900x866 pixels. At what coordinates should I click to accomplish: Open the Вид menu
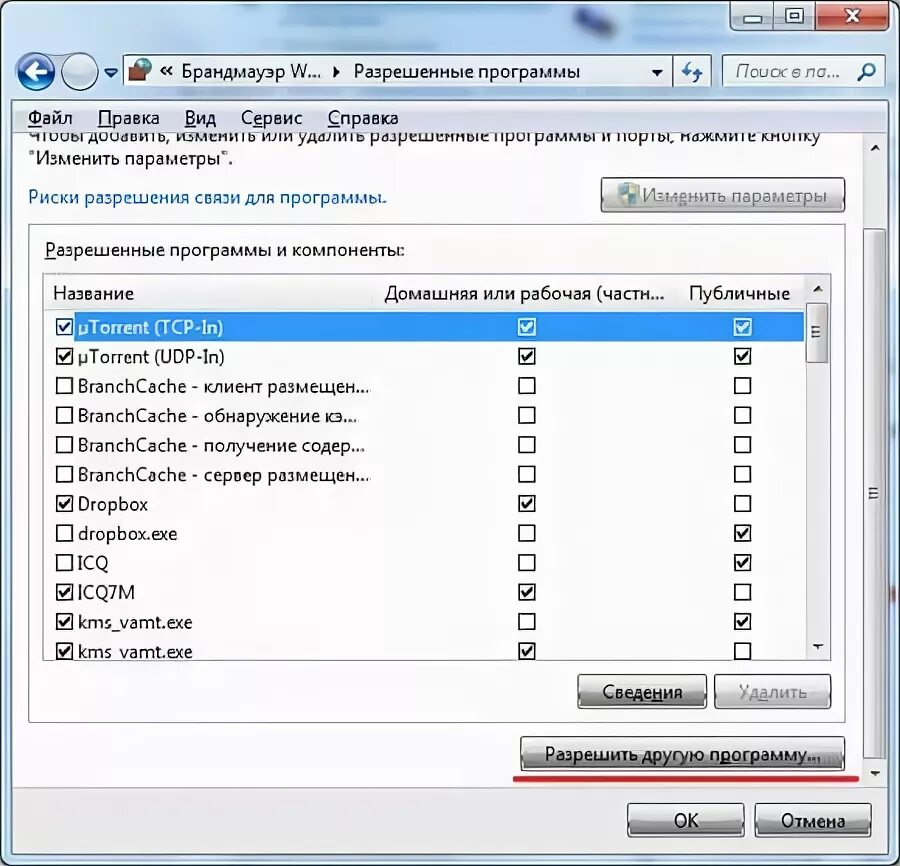pyautogui.click(x=200, y=118)
